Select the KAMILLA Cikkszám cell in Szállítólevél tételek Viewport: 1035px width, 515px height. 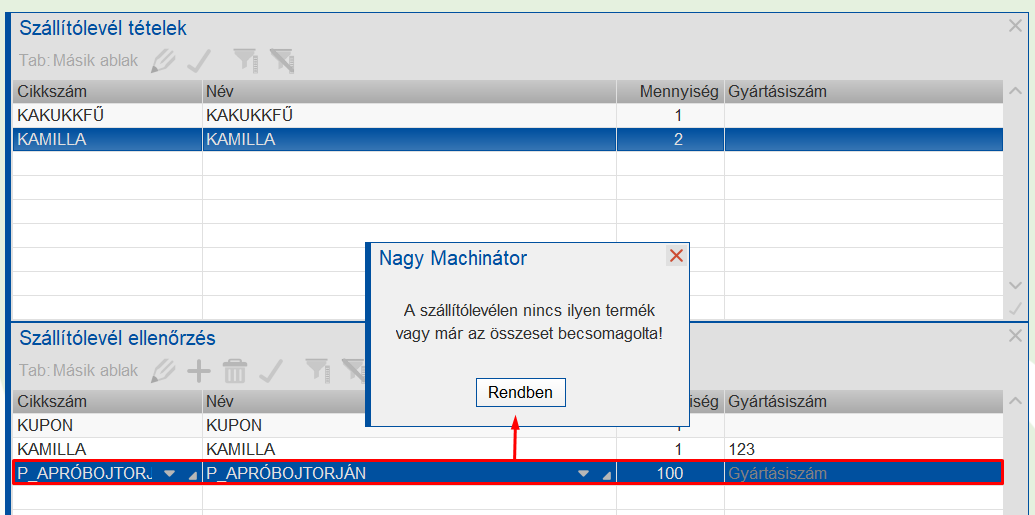point(108,140)
